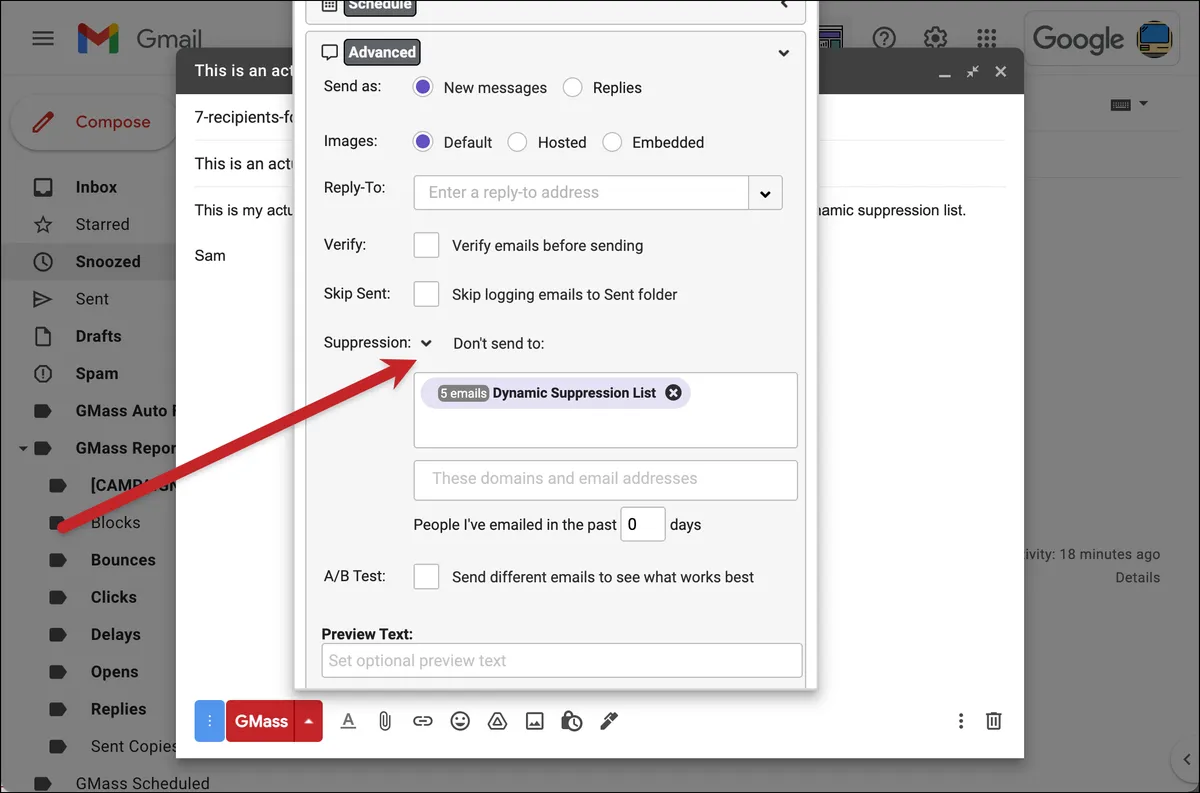Screen dimensions: 1200x793
Task: Select the Replies radio button
Action: point(573,88)
